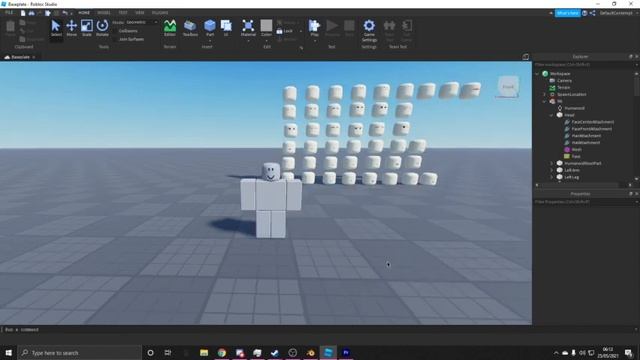
Task: Click the viewport maximize icon above view
Action: click(x=526, y=57)
